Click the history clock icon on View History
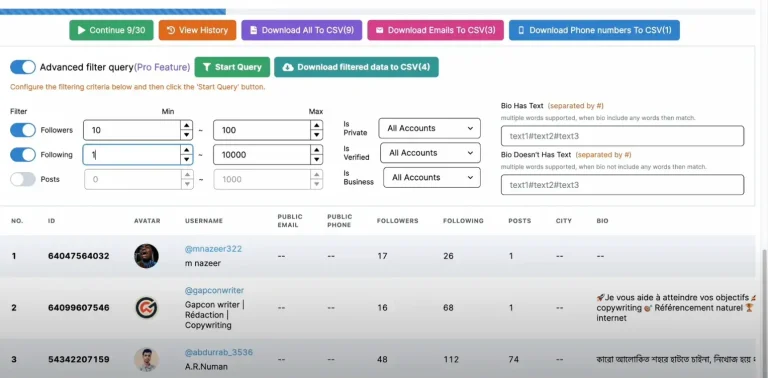This screenshot has height=378, width=768. (171, 30)
